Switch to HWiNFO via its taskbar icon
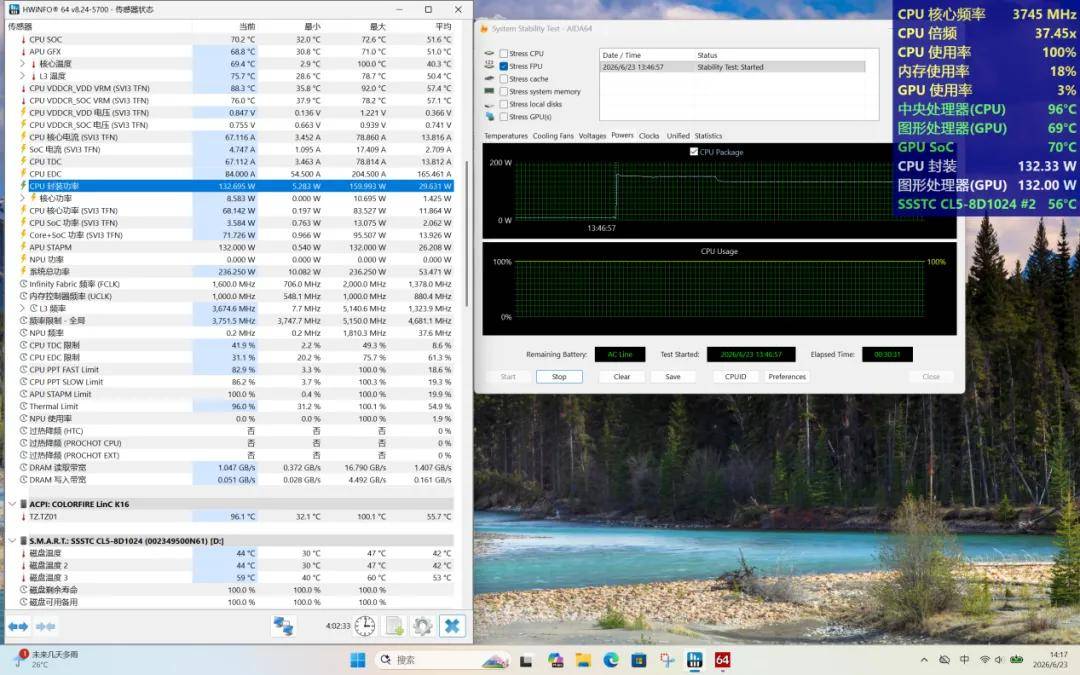 (694, 660)
